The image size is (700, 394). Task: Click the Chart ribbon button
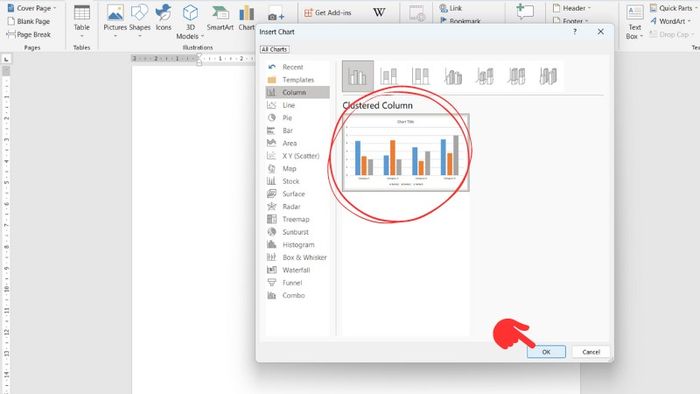coord(246,18)
